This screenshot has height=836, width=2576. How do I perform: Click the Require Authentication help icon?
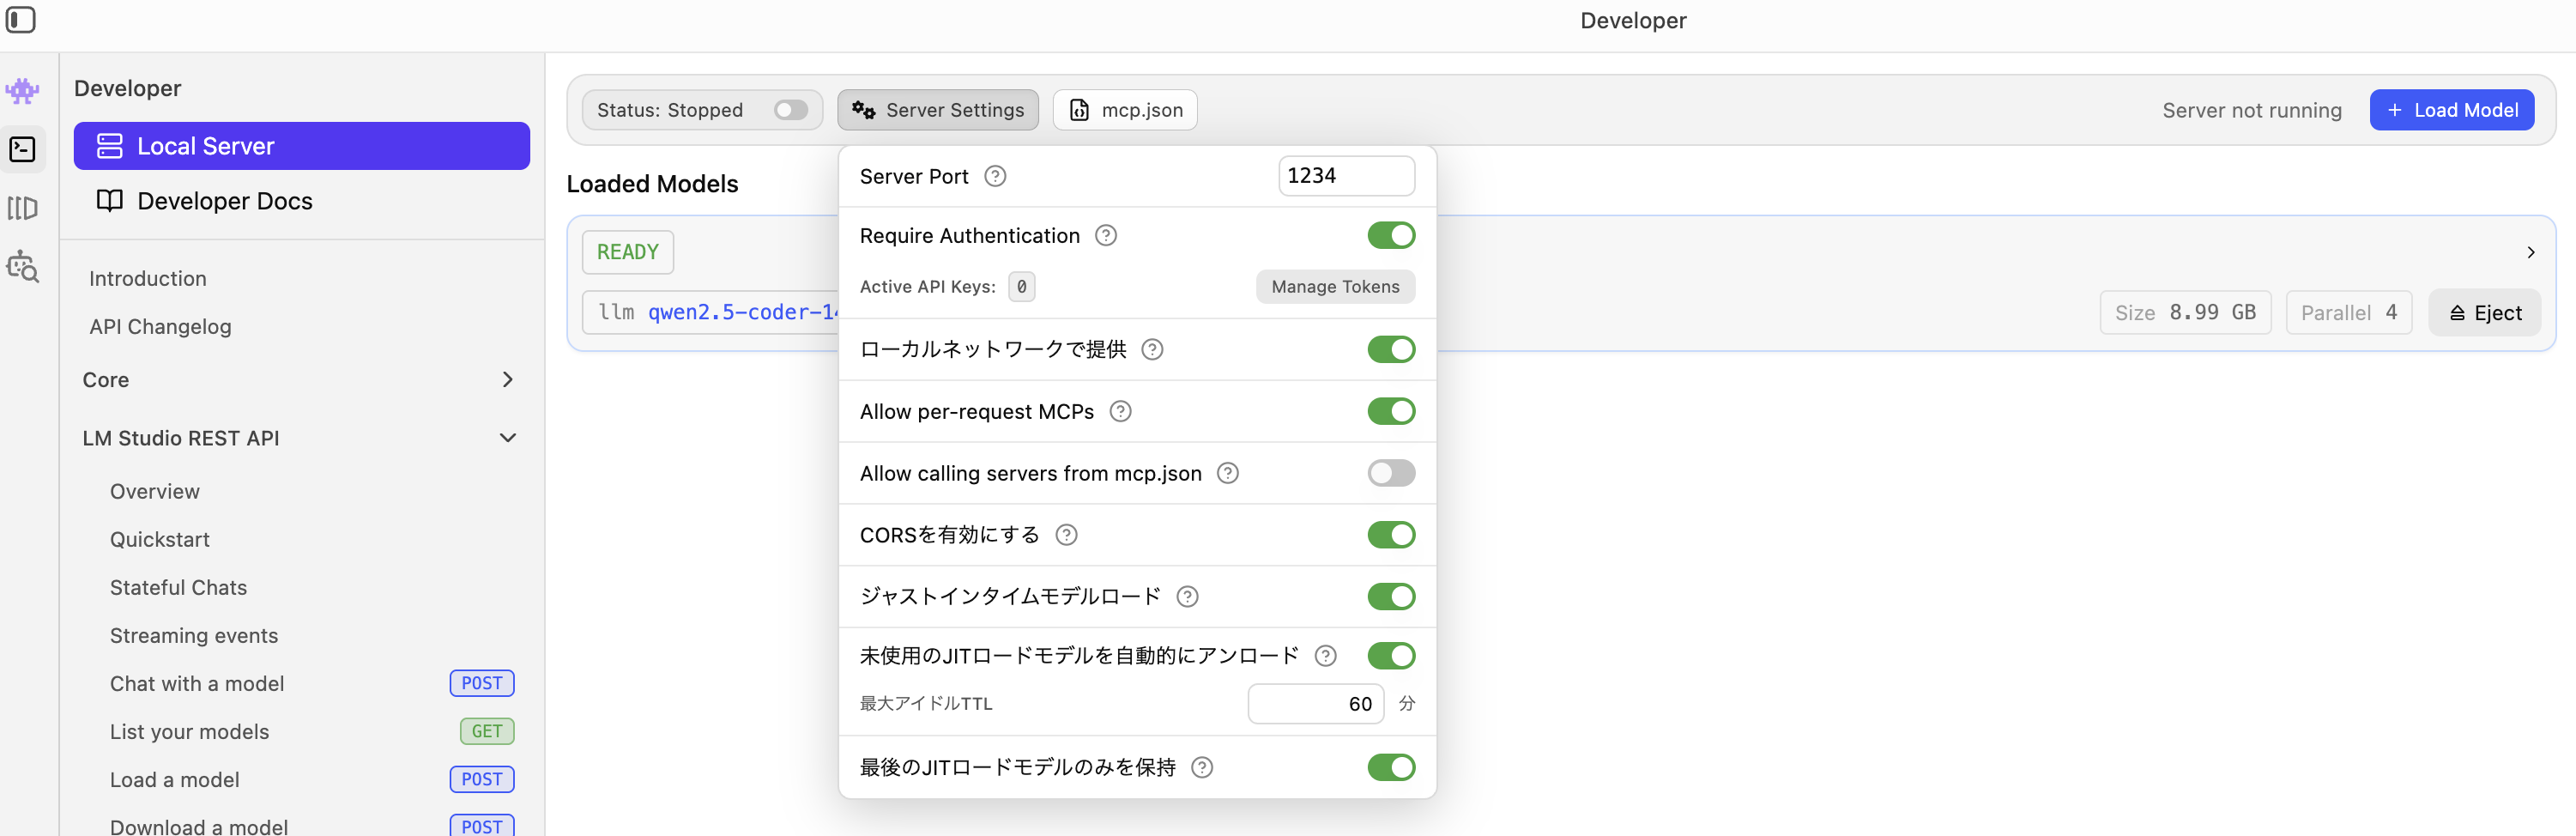tap(1105, 236)
